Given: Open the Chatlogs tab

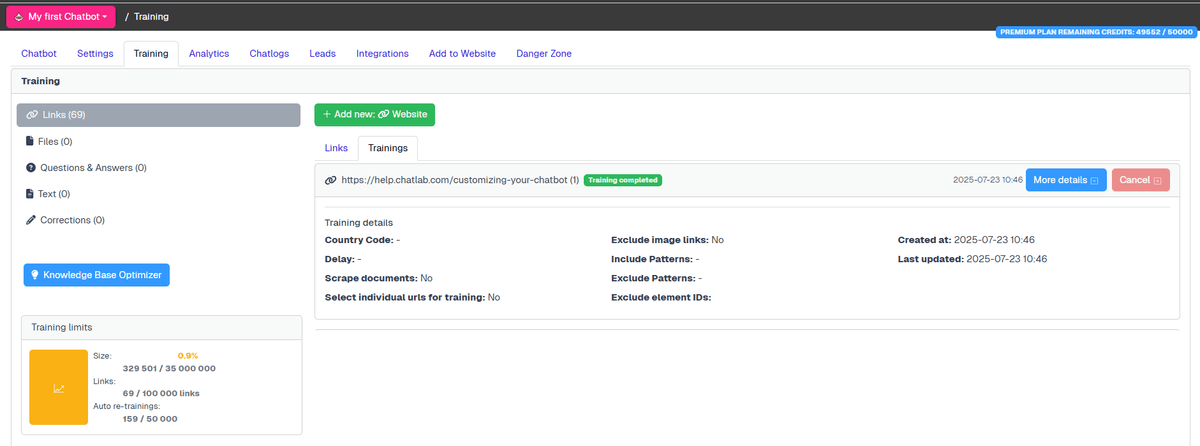Looking at the screenshot, I should tap(269, 54).
